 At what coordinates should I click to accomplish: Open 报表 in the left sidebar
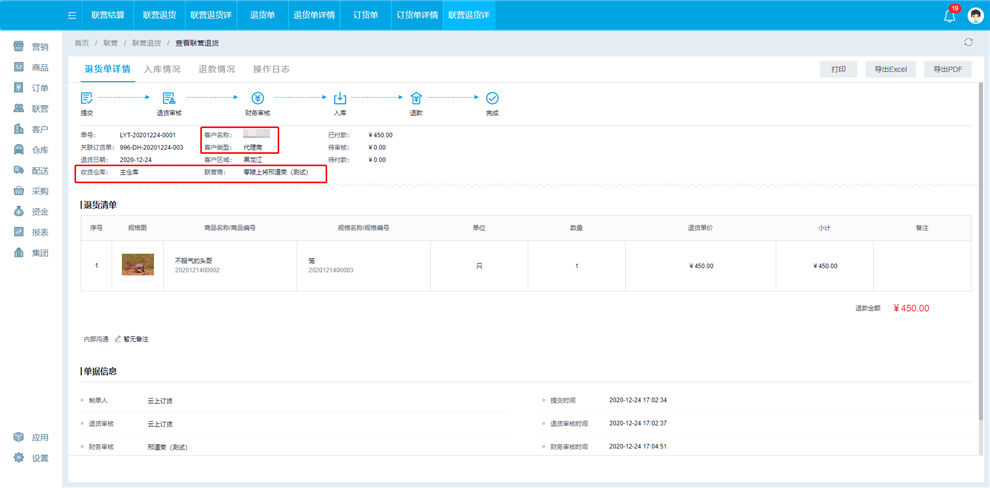click(x=31, y=232)
